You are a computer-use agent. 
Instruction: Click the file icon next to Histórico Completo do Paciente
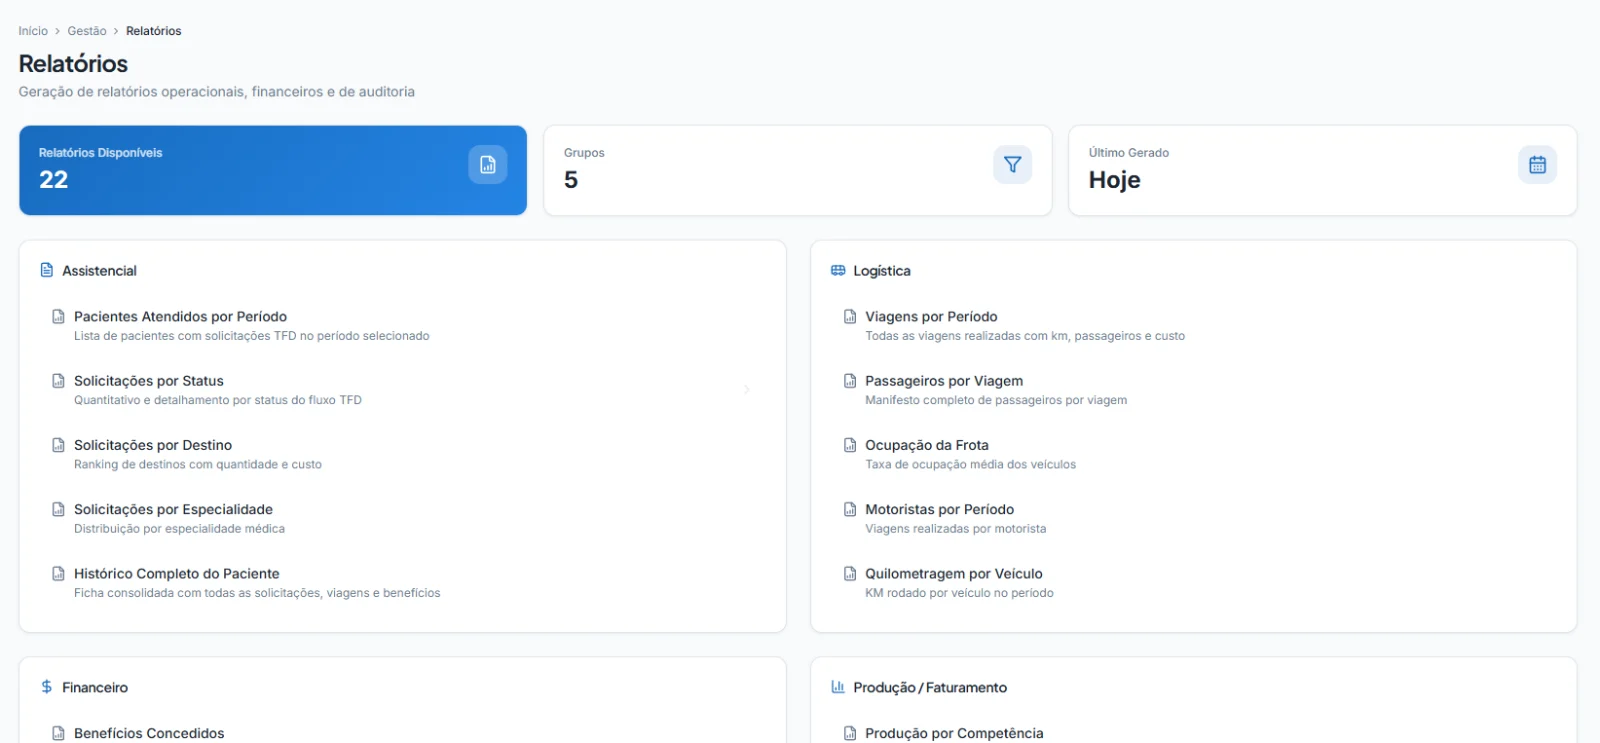[58, 573]
